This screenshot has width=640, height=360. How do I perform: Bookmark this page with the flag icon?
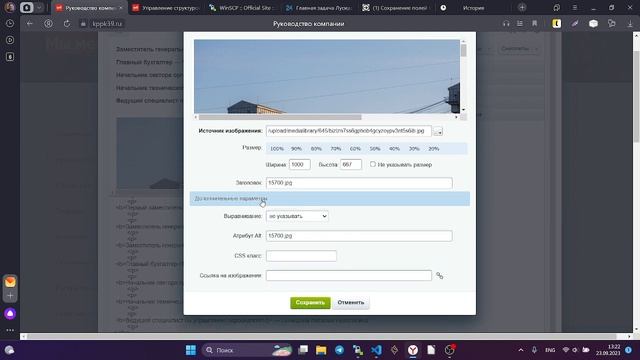[534, 24]
